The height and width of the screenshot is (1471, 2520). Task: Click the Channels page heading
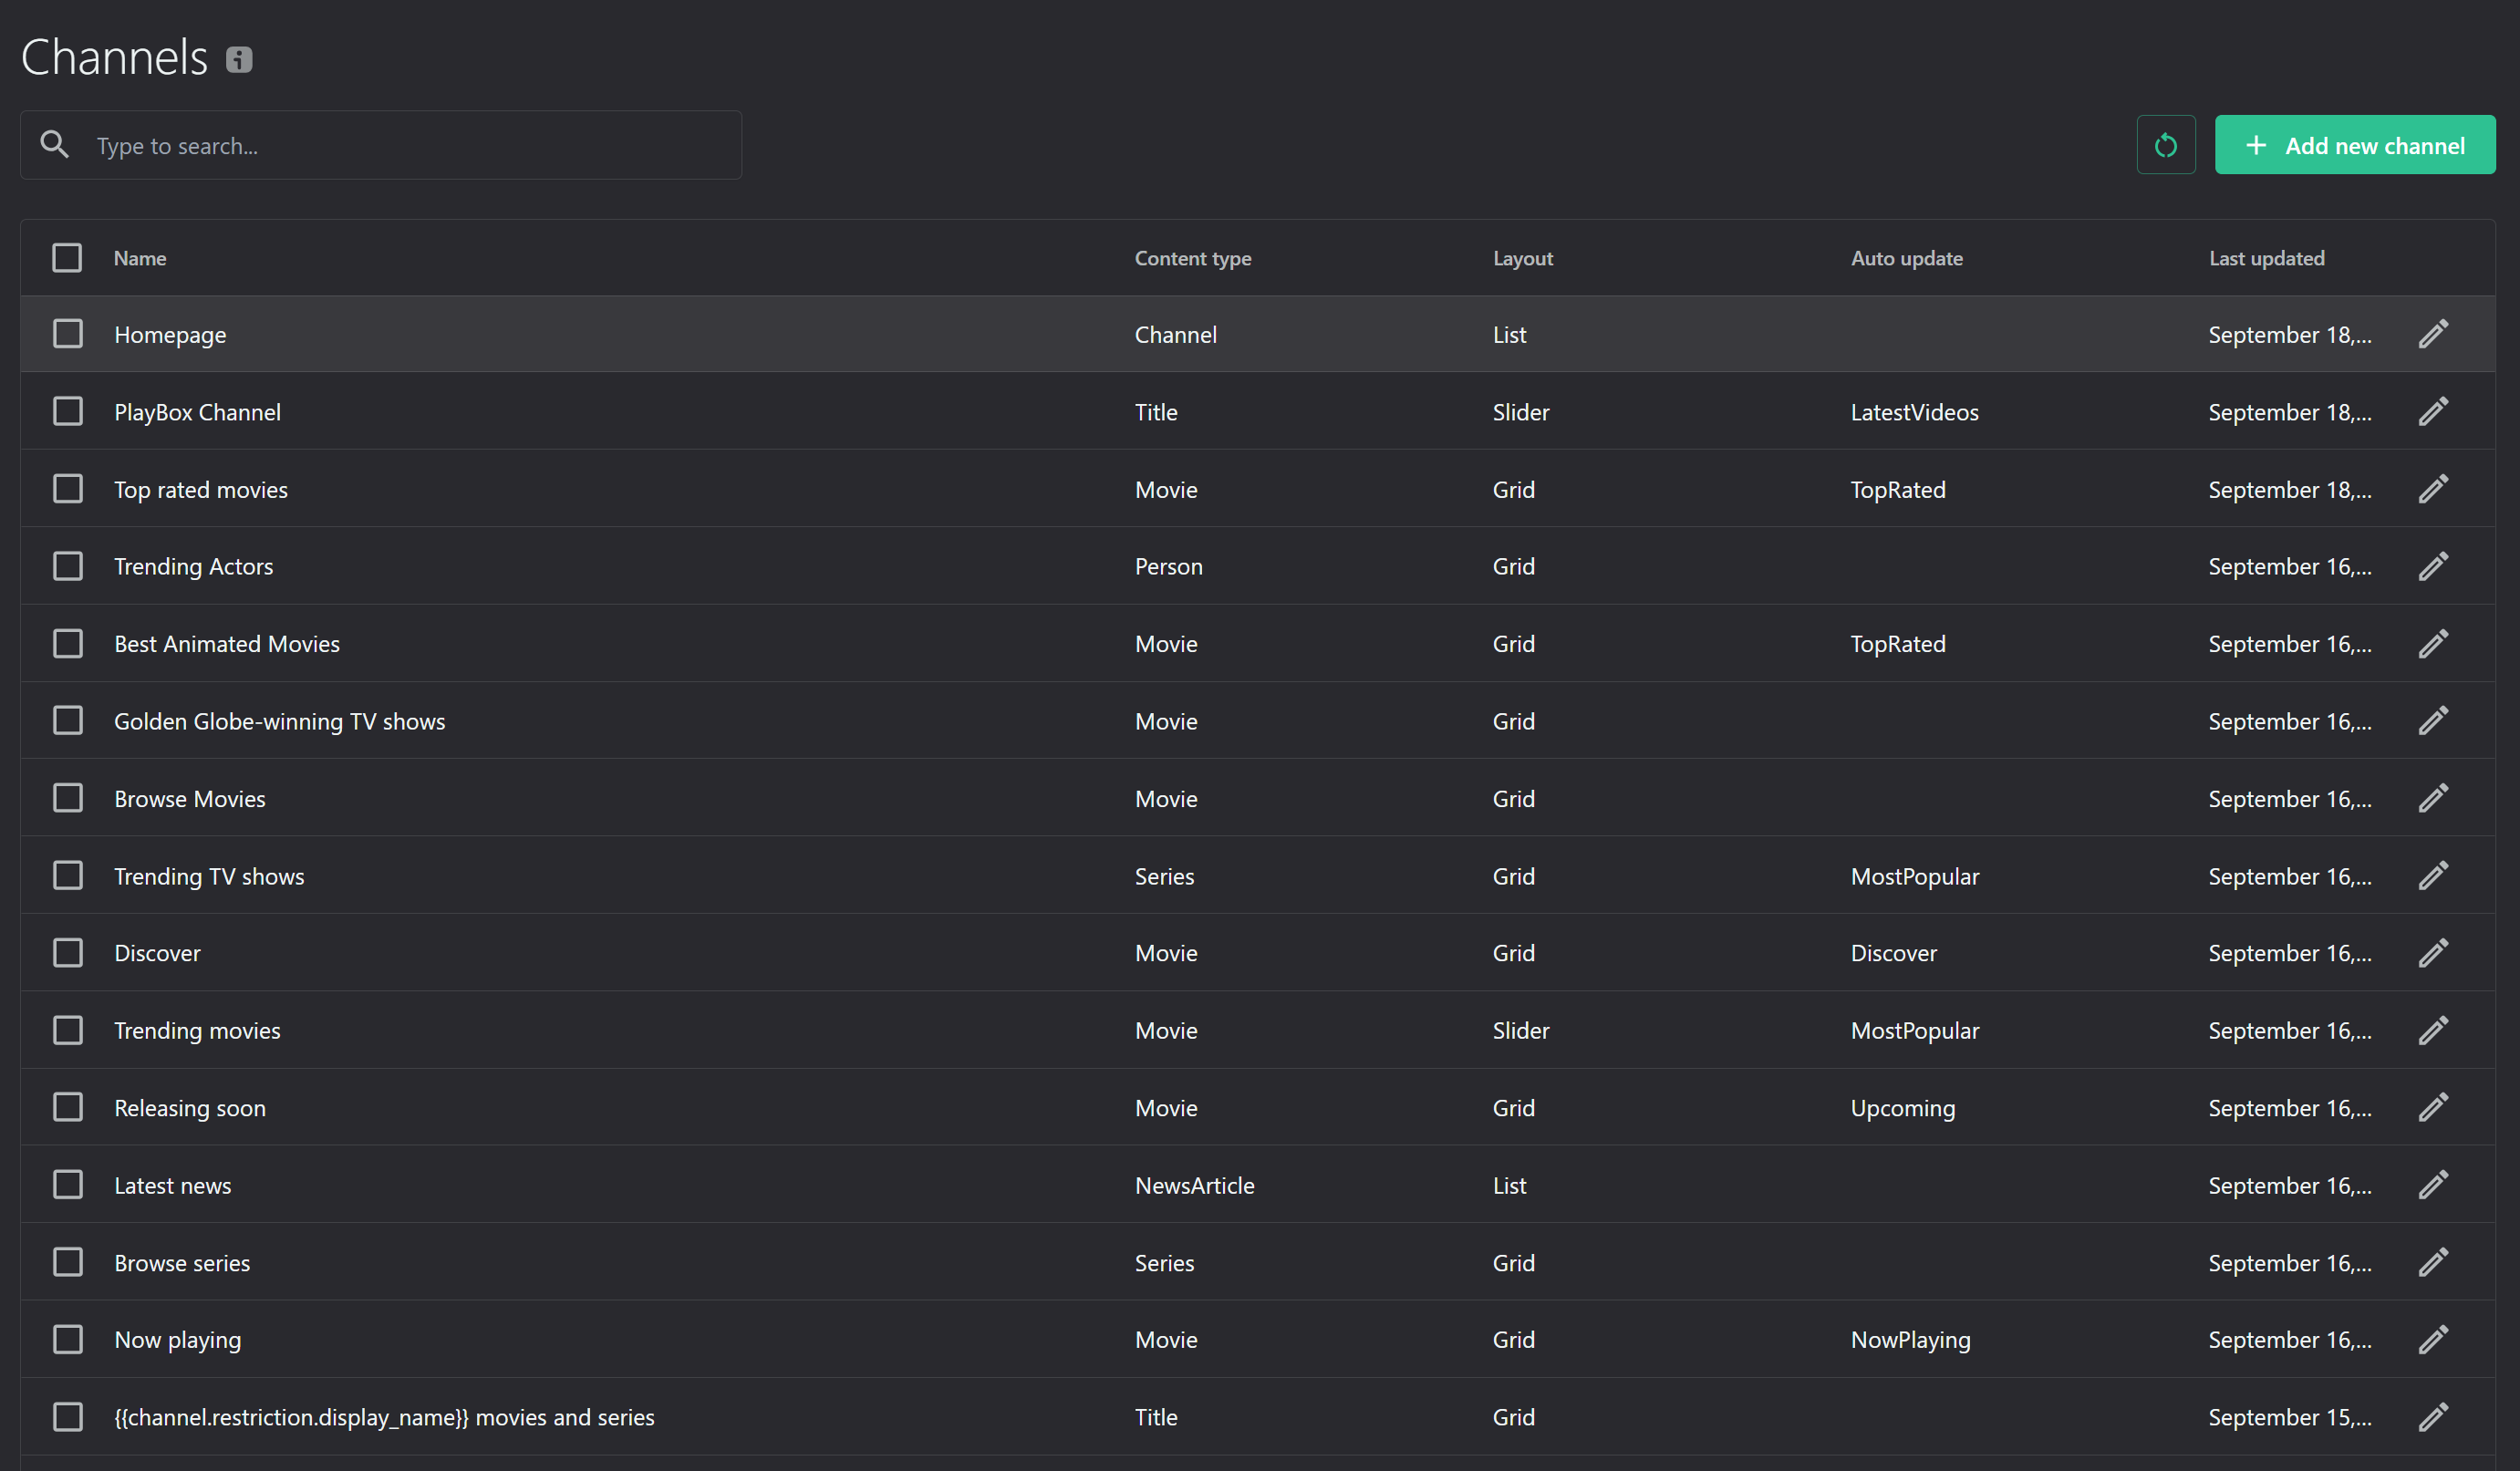(x=114, y=57)
